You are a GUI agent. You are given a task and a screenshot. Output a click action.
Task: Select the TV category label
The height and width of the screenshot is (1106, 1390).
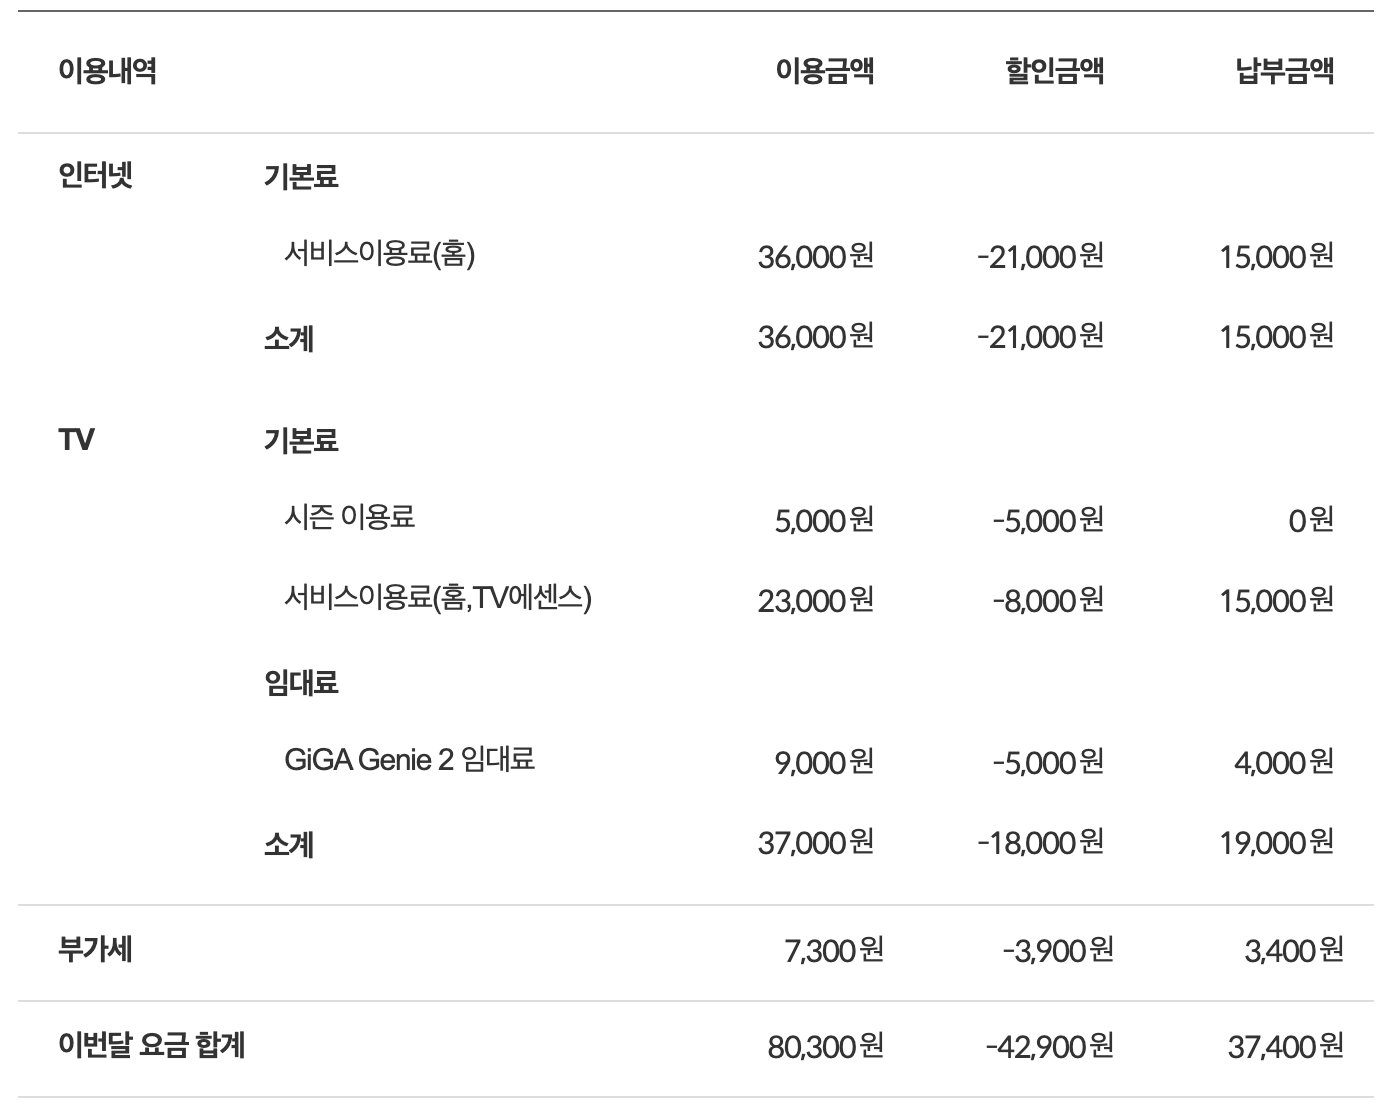point(77,440)
